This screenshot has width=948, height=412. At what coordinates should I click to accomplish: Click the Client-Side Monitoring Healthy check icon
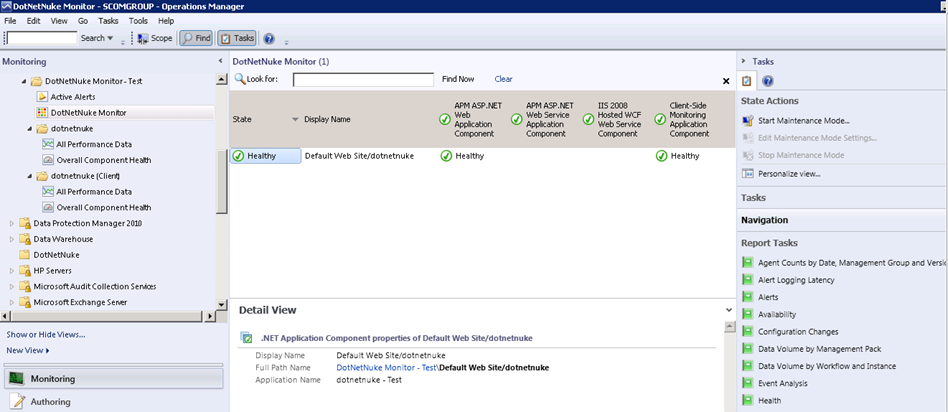pyautogui.click(x=661, y=156)
